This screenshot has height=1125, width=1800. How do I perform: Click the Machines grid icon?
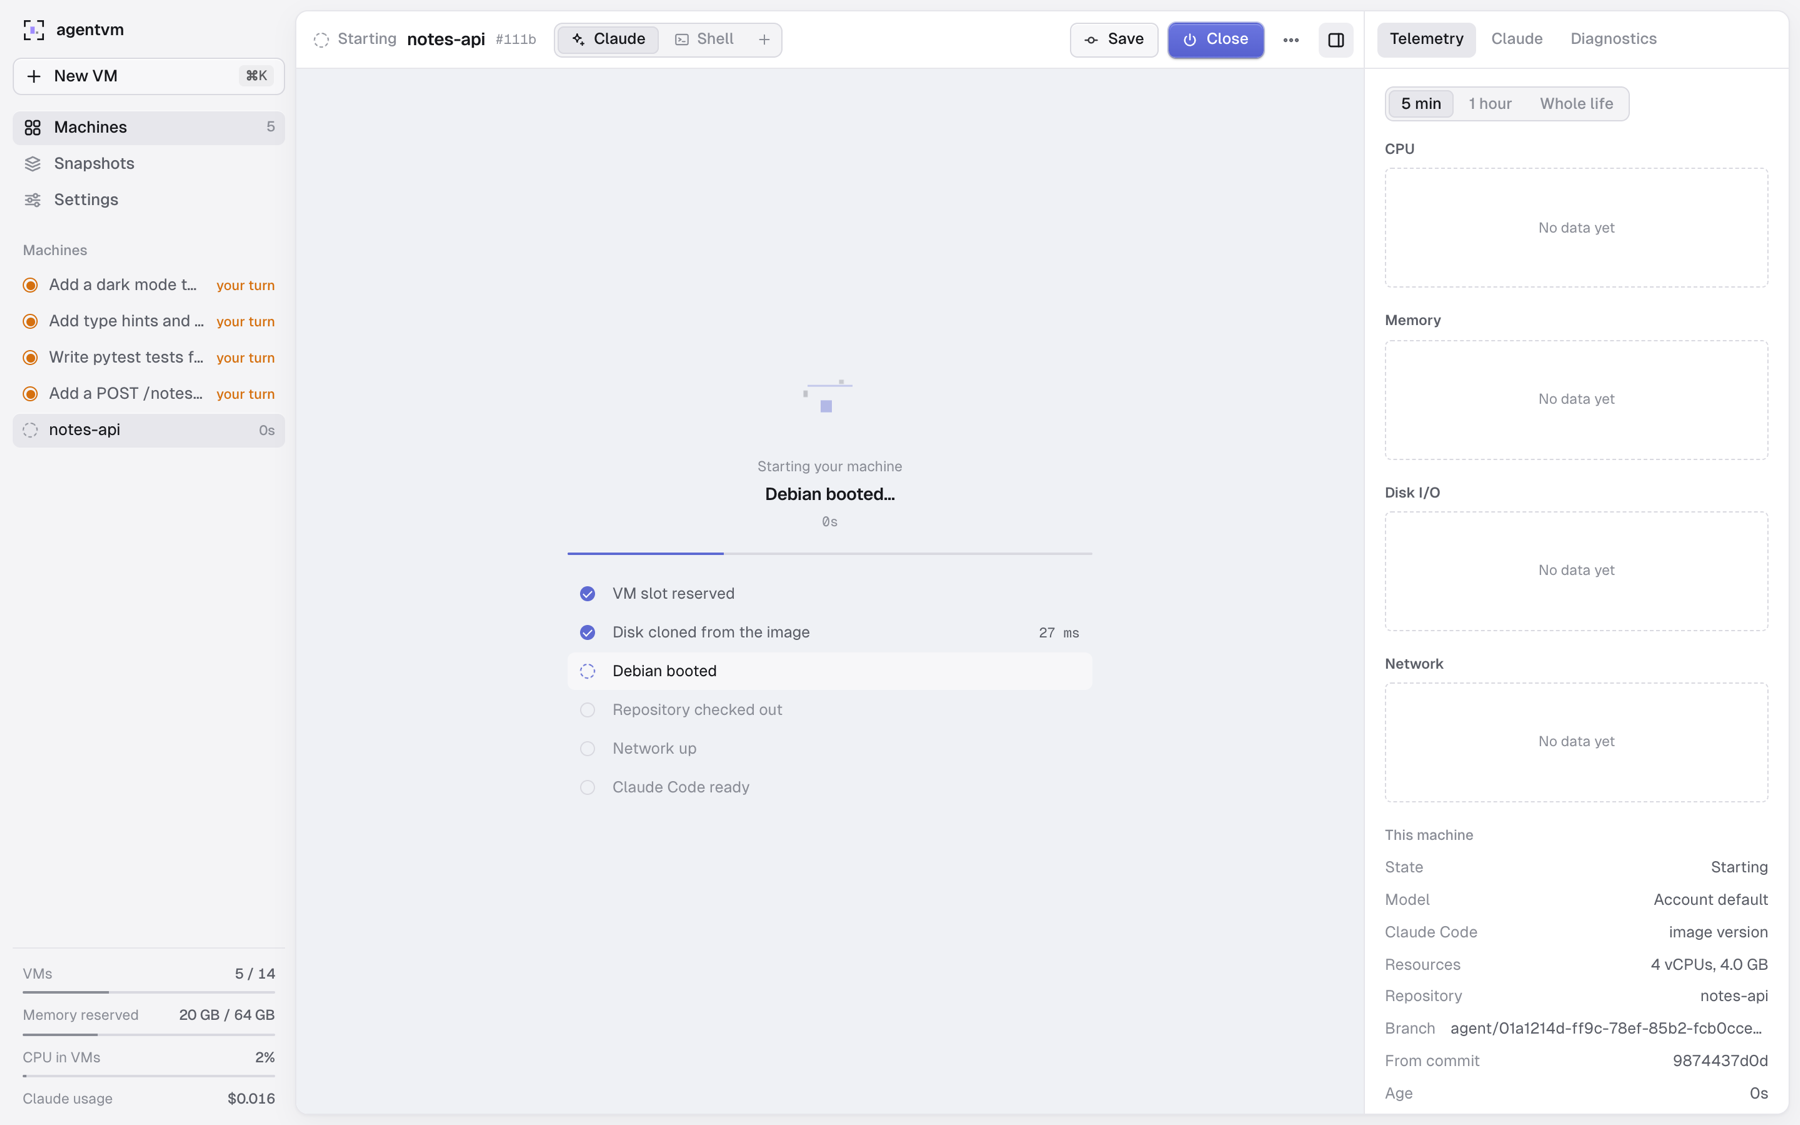pyautogui.click(x=33, y=127)
